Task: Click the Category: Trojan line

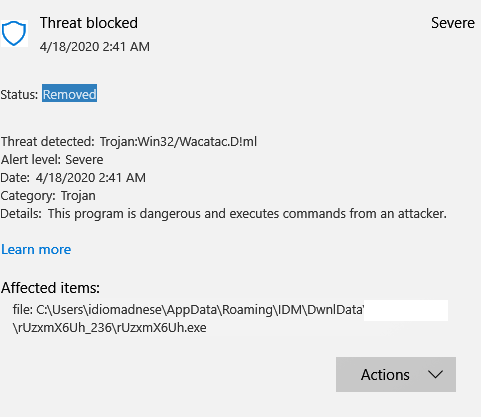Action: click(x=48, y=196)
